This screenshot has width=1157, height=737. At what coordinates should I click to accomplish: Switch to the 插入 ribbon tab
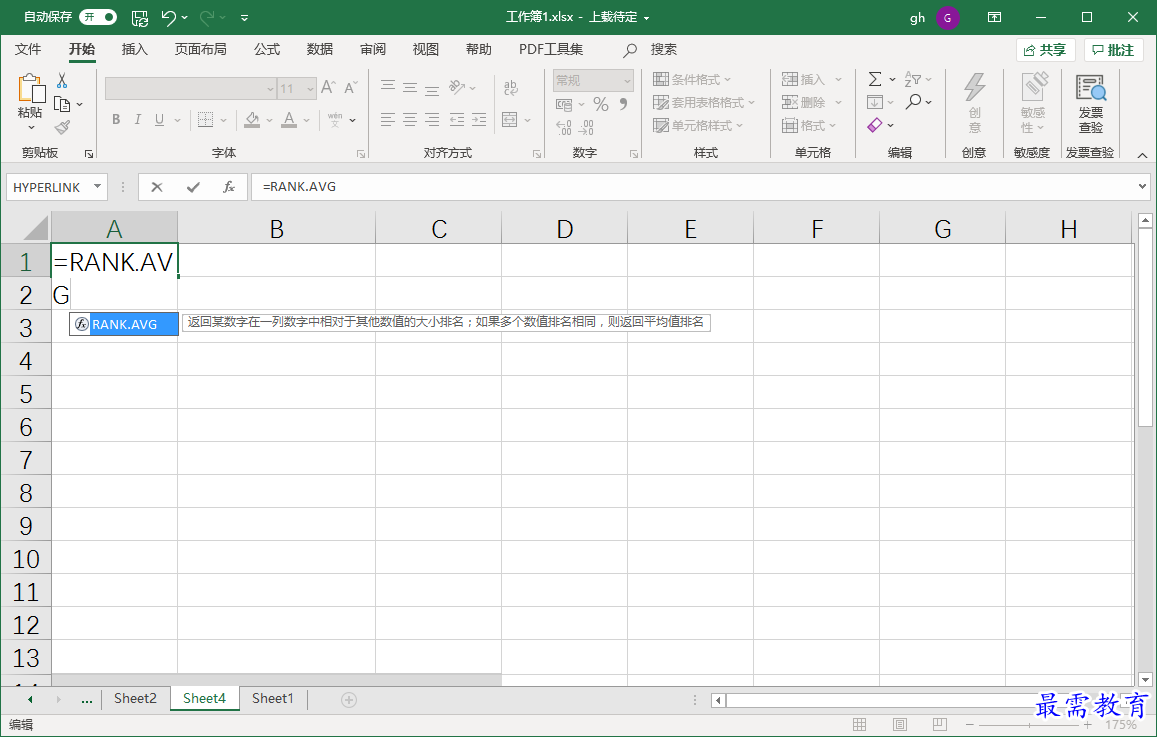point(134,49)
